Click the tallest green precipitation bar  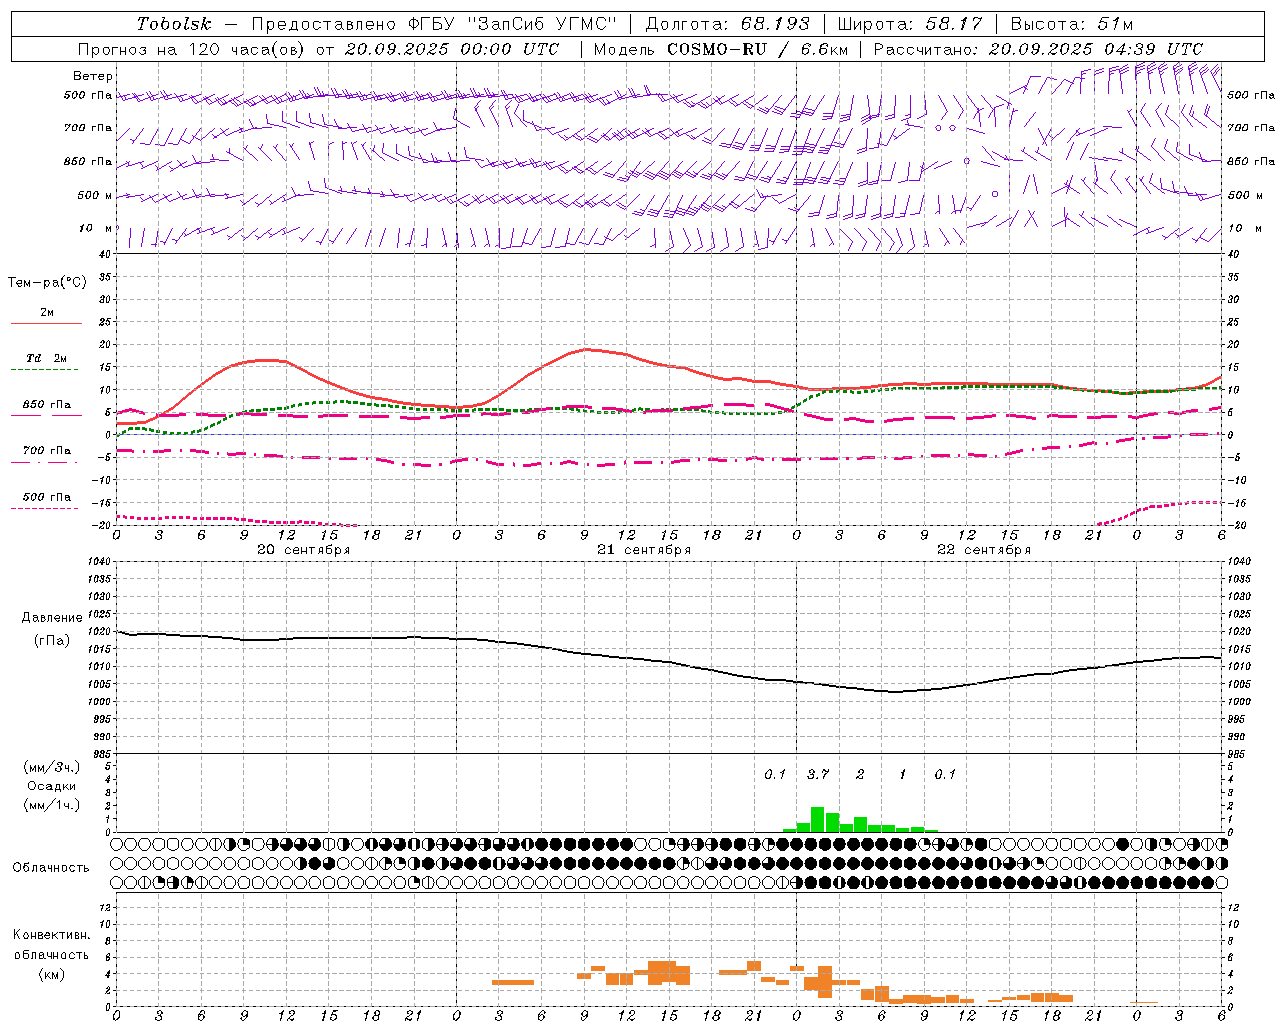click(817, 819)
